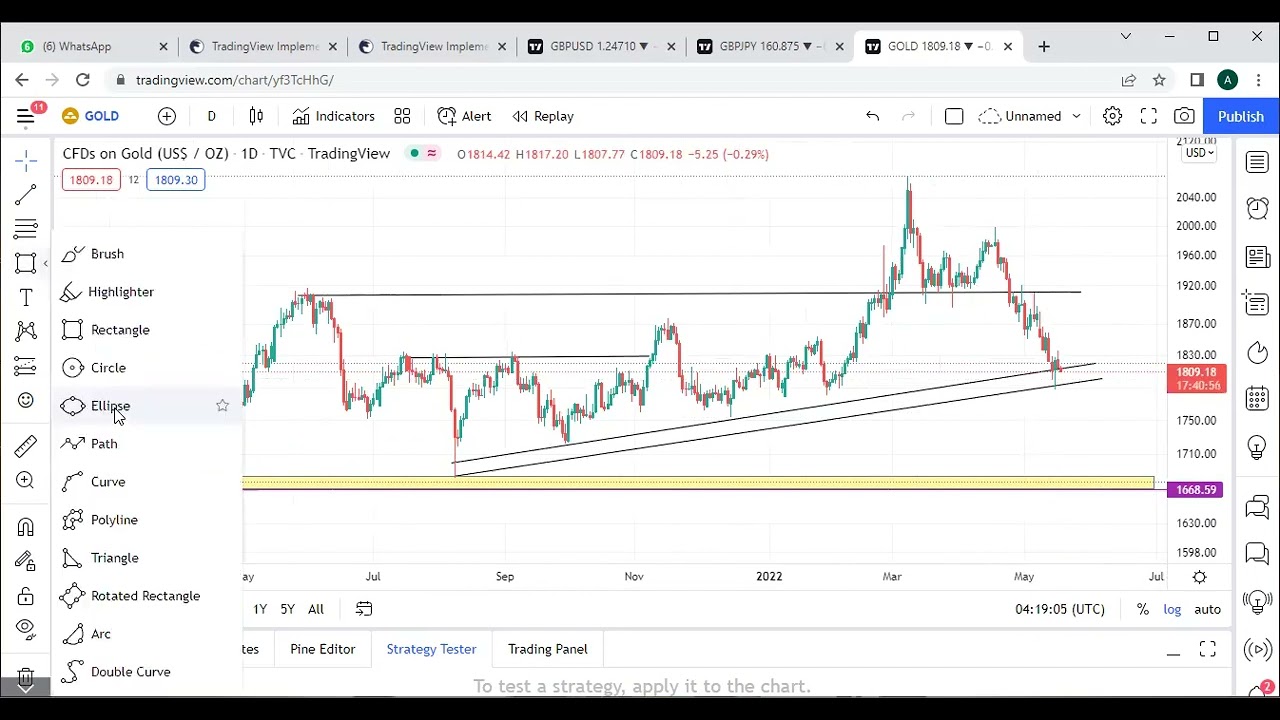Viewport: 1280px width, 720px height.
Task: Toggle auto scale
Action: pos(1207,609)
